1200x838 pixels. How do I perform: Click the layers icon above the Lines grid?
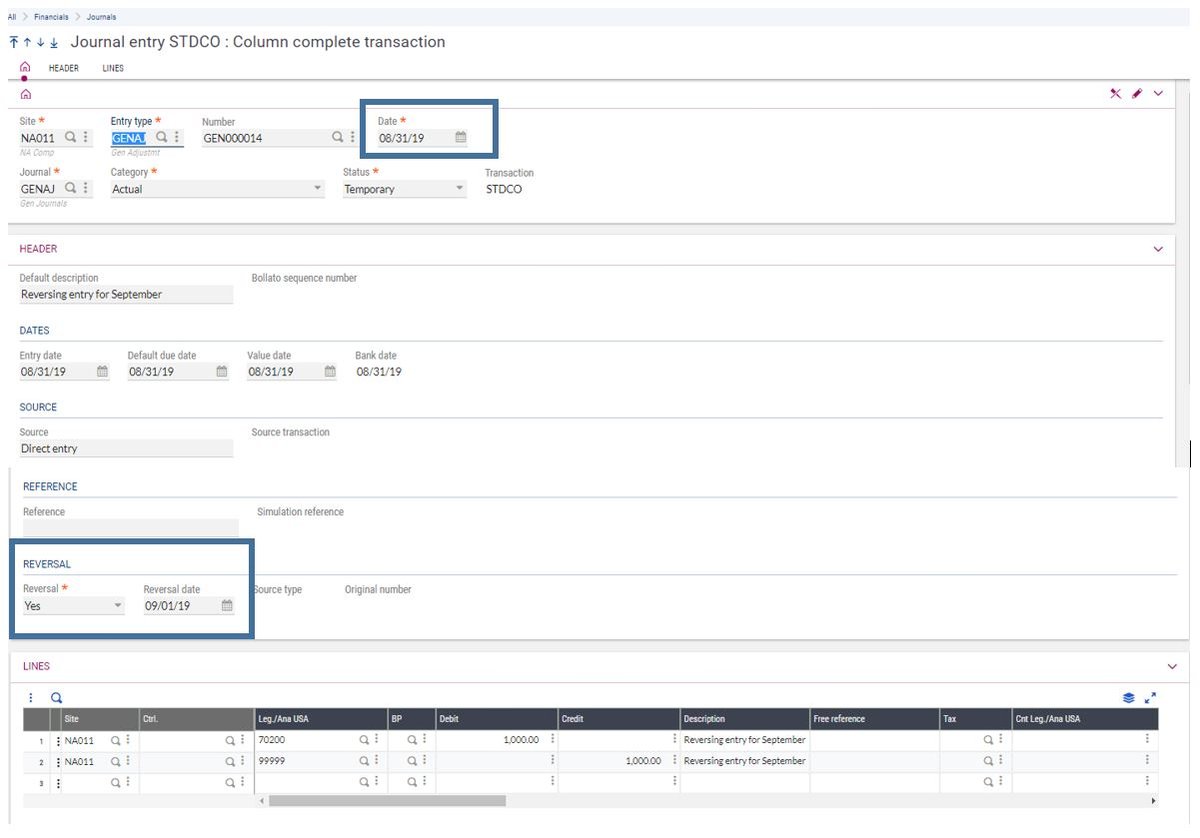[x=1130, y=697]
